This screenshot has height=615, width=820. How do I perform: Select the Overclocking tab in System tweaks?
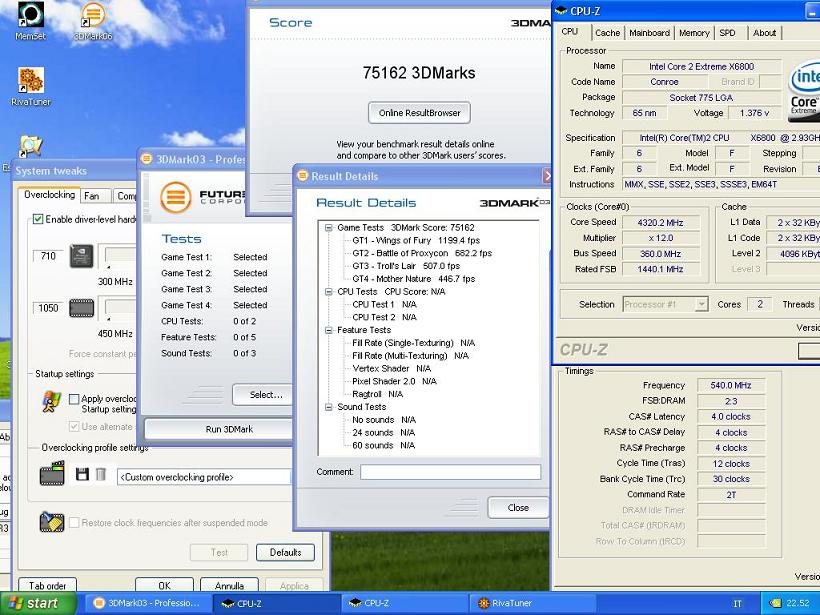pyautogui.click(x=49, y=195)
